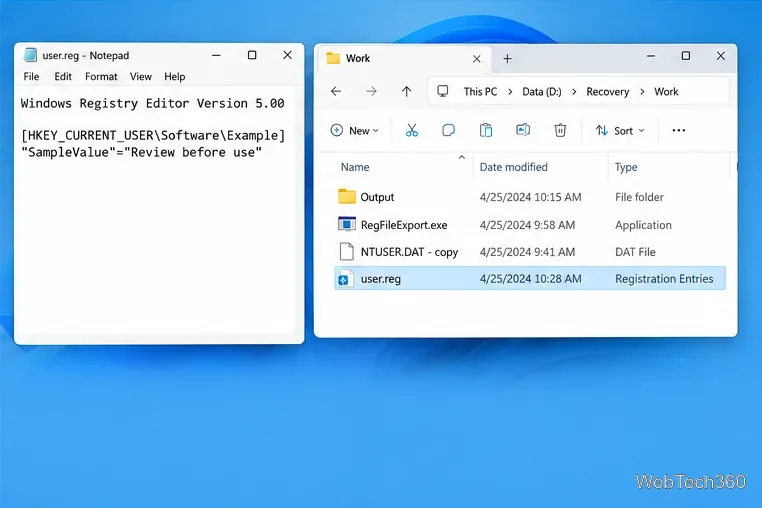Maximize the File Explorer window
The width and height of the screenshot is (762, 508).
pos(686,56)
